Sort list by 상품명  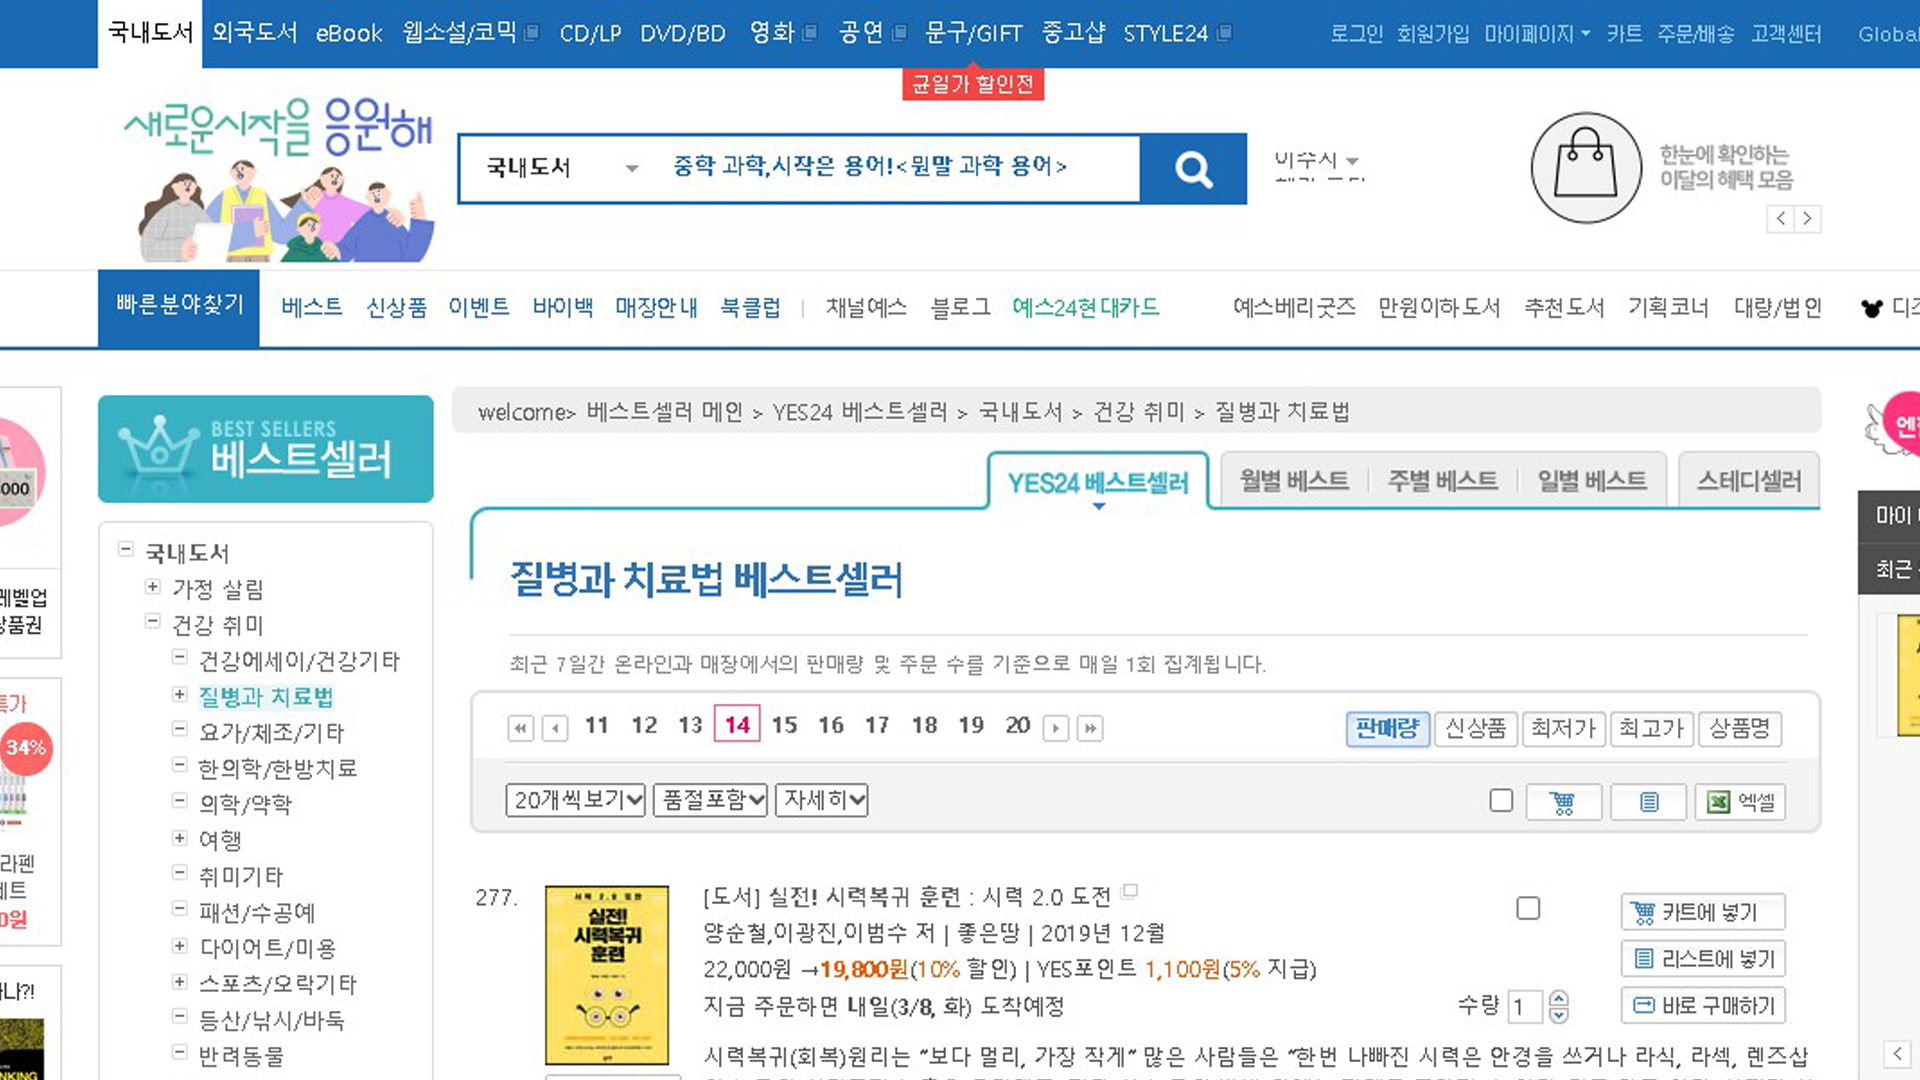click(1739, 728)
